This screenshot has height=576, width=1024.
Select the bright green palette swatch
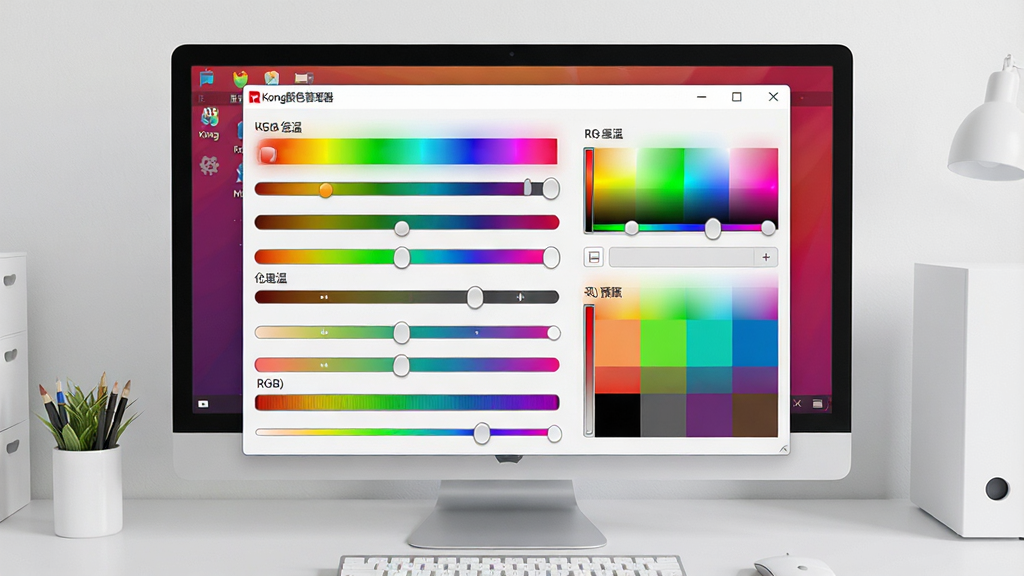click(x=663, y=343)
